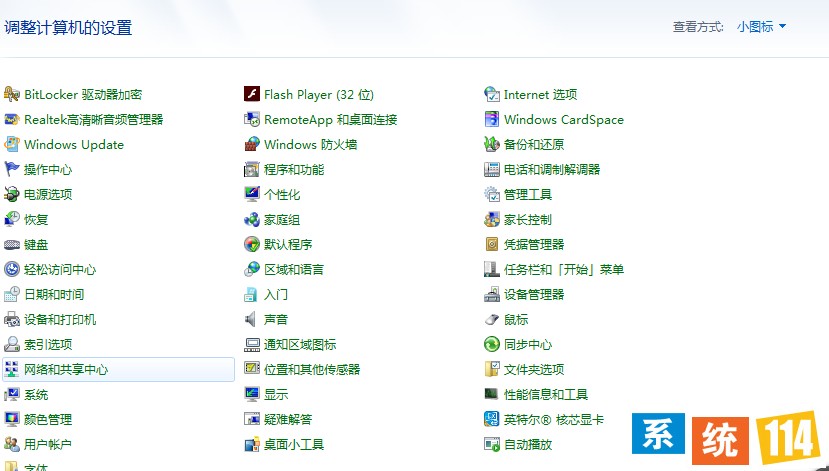Open the 备份和还原 icon
This screenshot has height=471, width=829.
coord(492,144)
